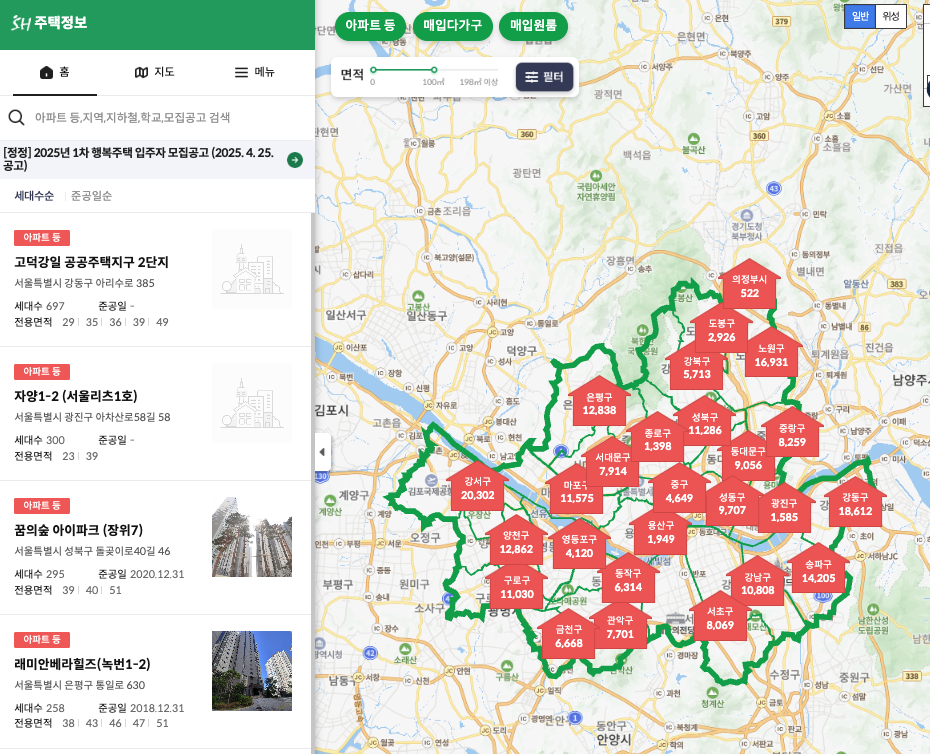Click the green arrow on the notice banner
This screenshot has width=930, height=754.
click(294, 159)
